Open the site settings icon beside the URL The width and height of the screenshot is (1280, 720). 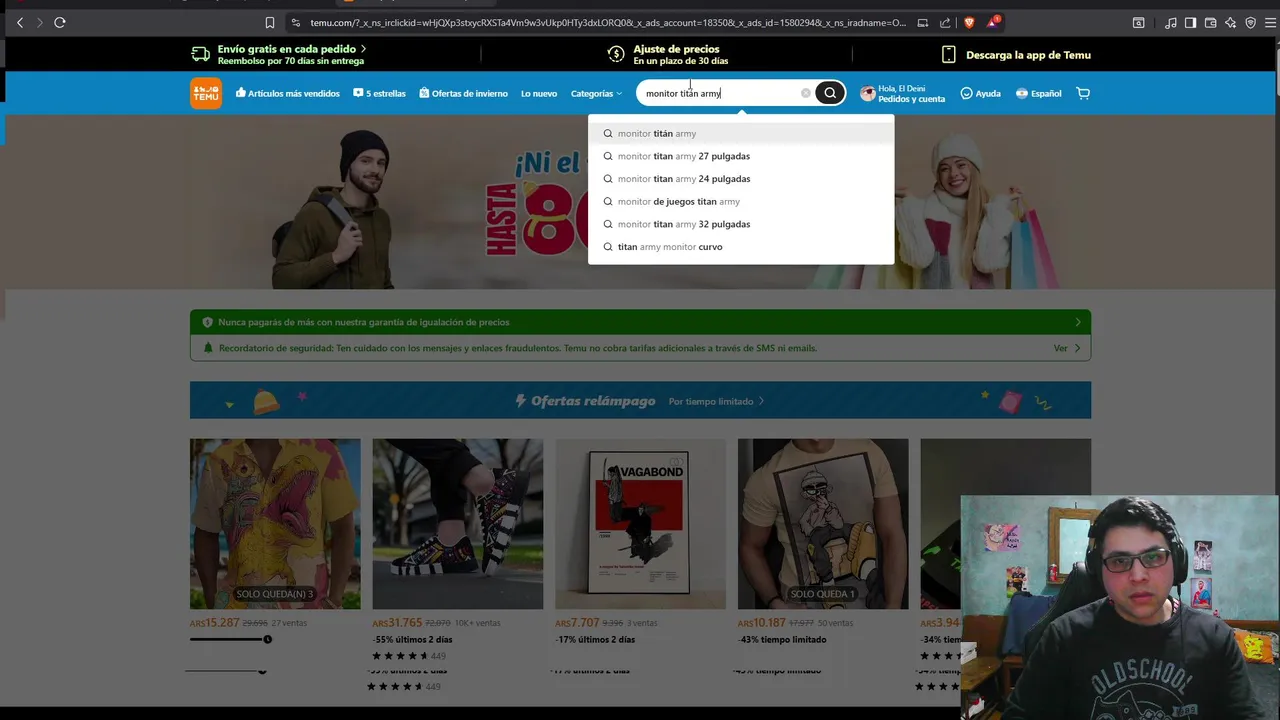[x=295, y=22]
